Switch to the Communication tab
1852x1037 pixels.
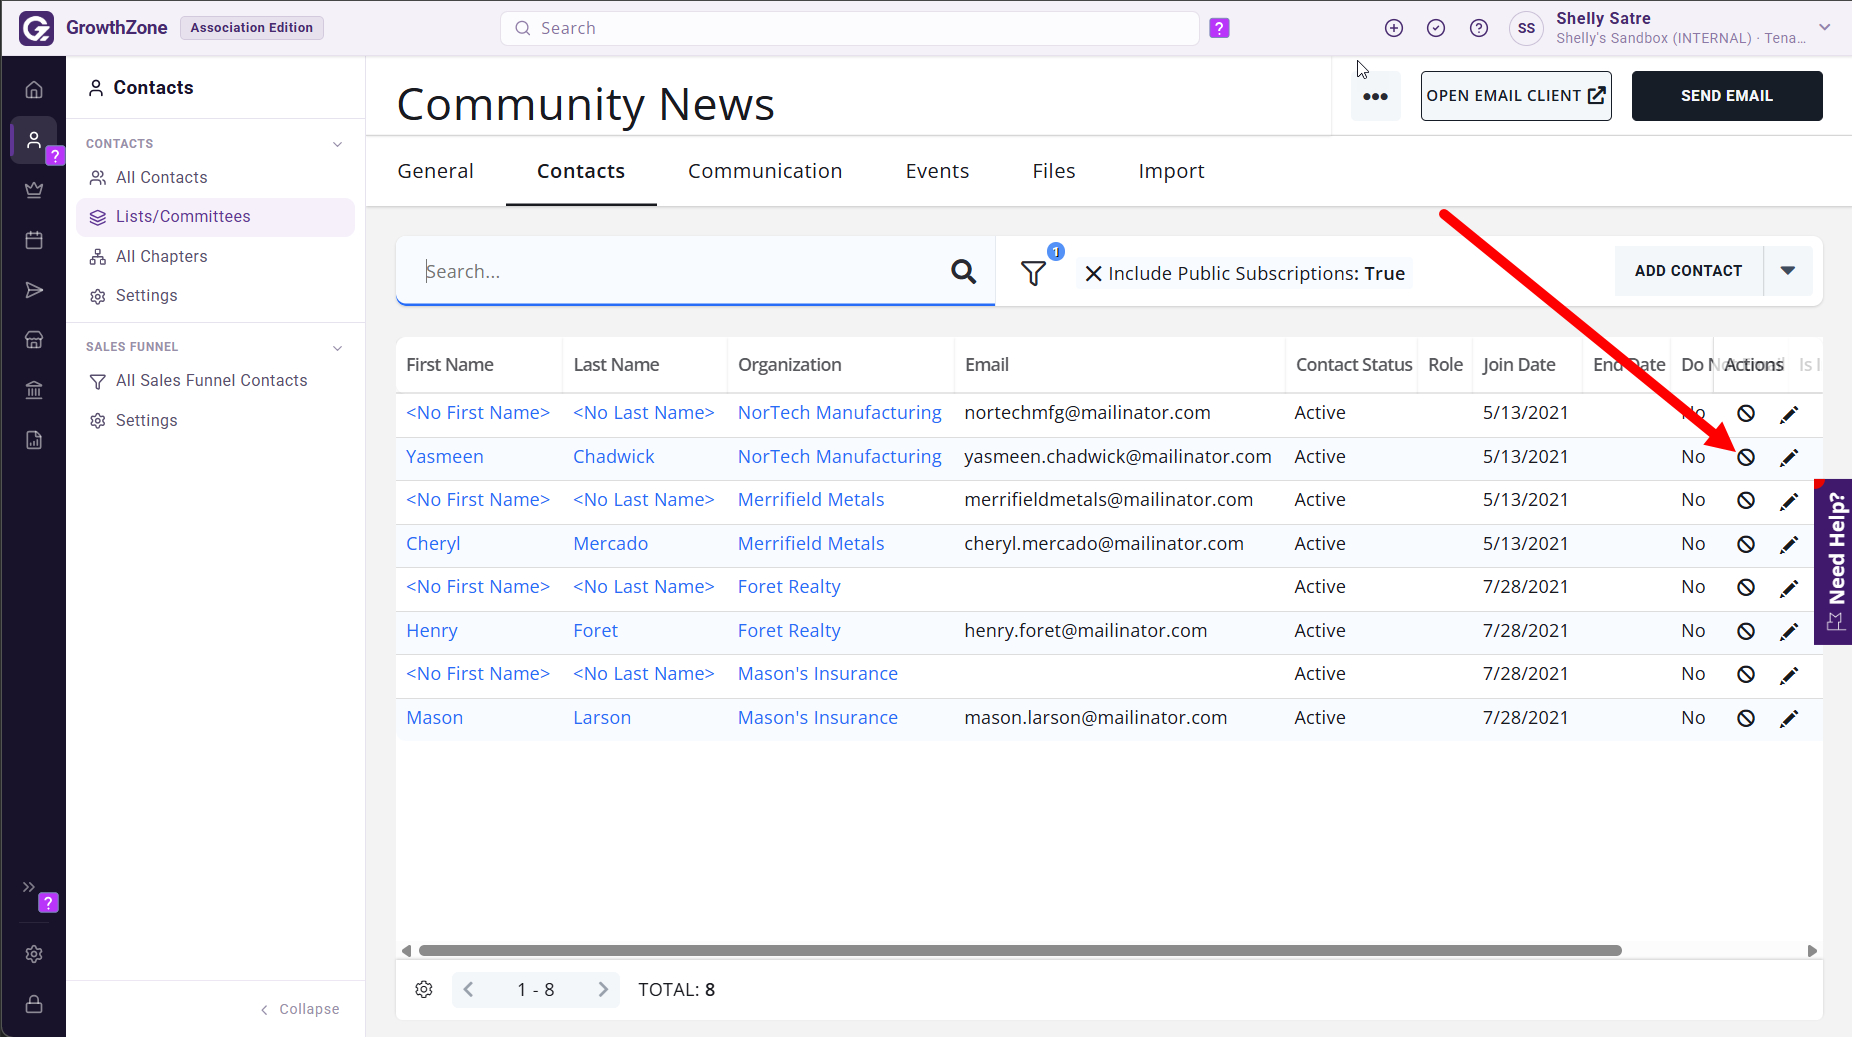[x=765, y=171]
